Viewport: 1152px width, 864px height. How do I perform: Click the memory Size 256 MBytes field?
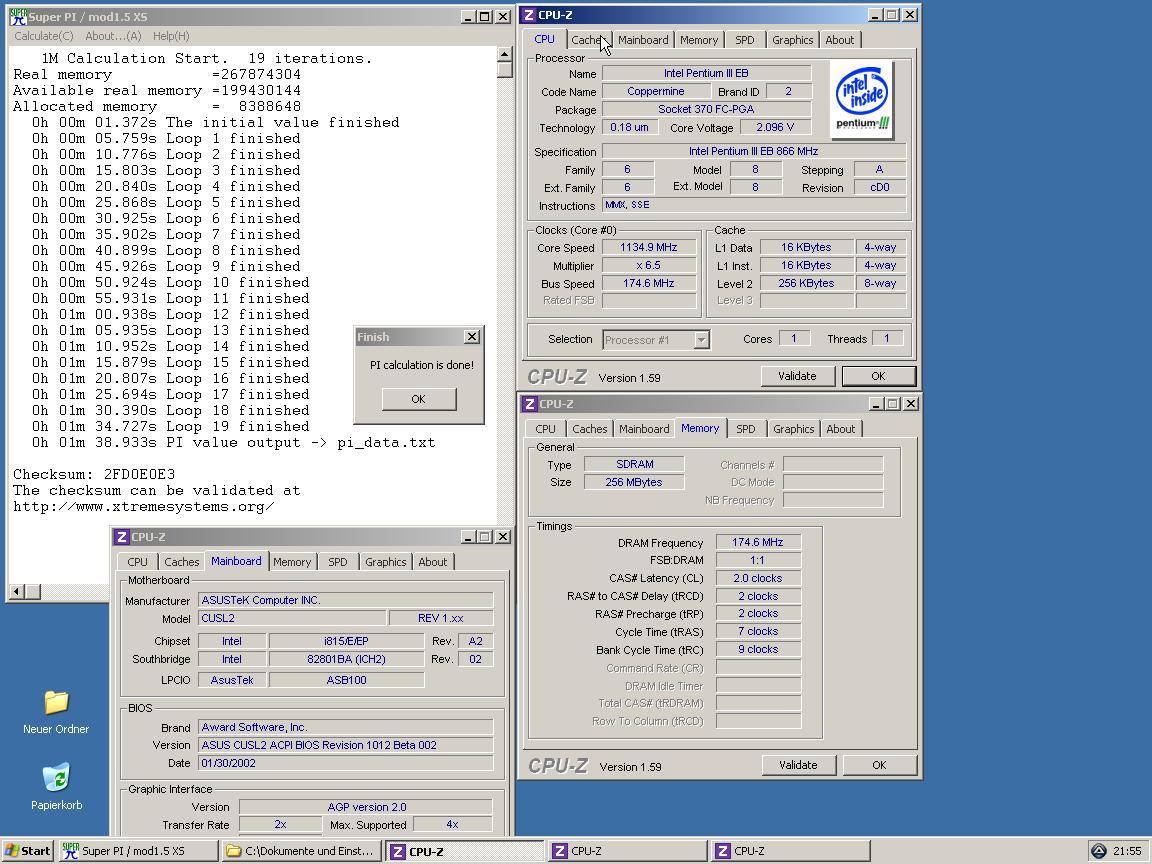pos(634,482)
